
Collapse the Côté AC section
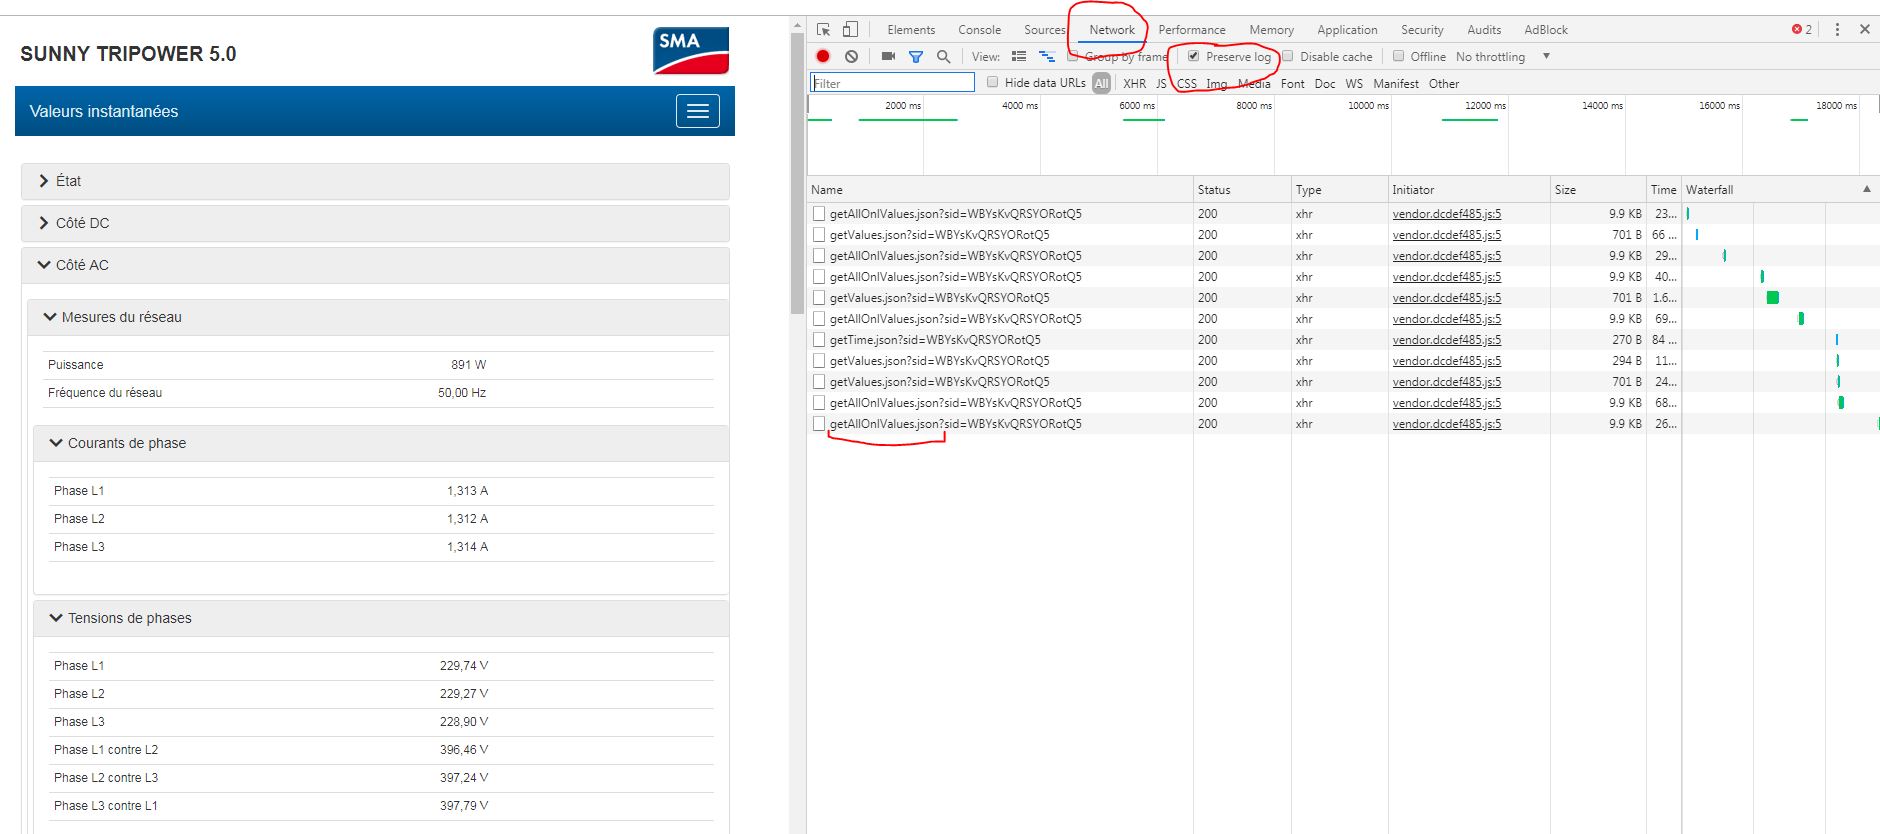pos(375,265)
